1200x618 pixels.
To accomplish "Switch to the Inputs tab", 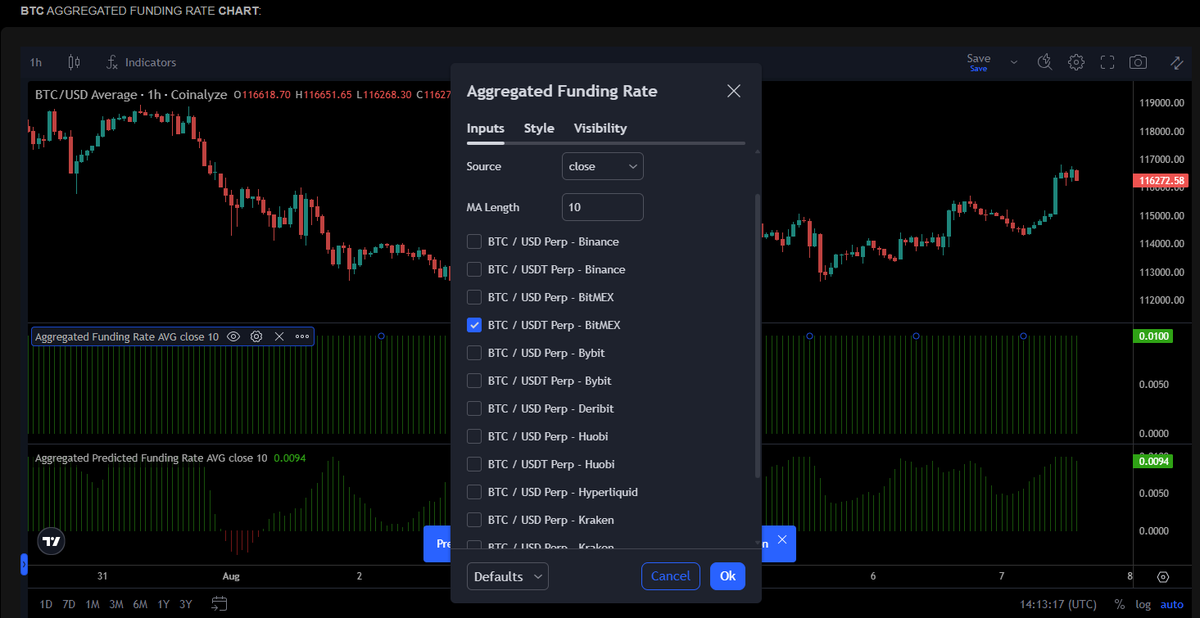I will pyautogui.click(x=485, y=128).
